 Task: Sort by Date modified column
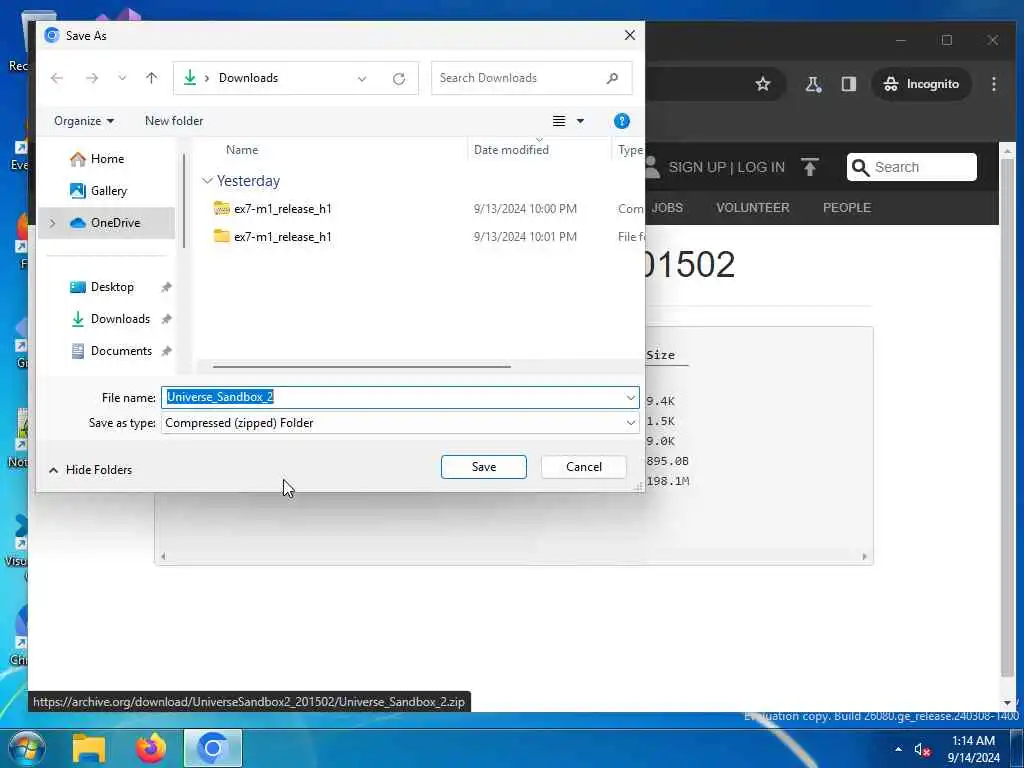tap(511, 150)
